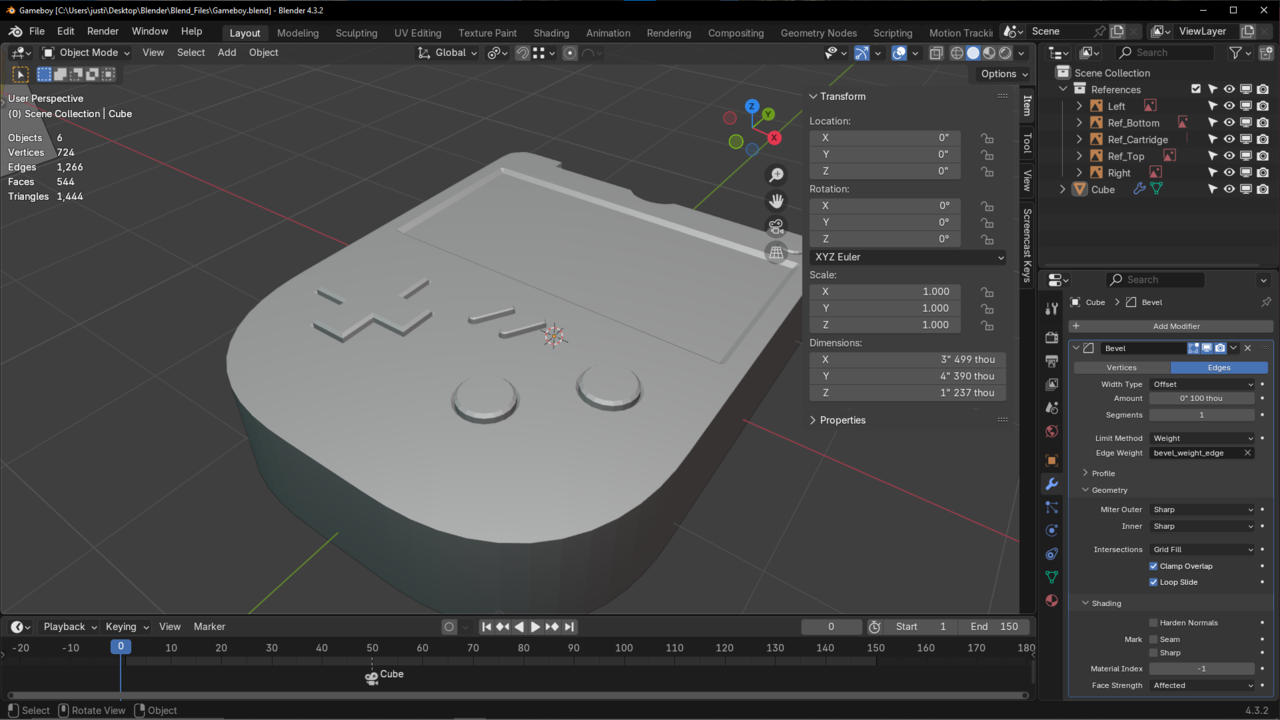Image resolution: width=1280 pixels, height=720 pixels.
Task: Open the Edit menu
Action: [65, 32]
